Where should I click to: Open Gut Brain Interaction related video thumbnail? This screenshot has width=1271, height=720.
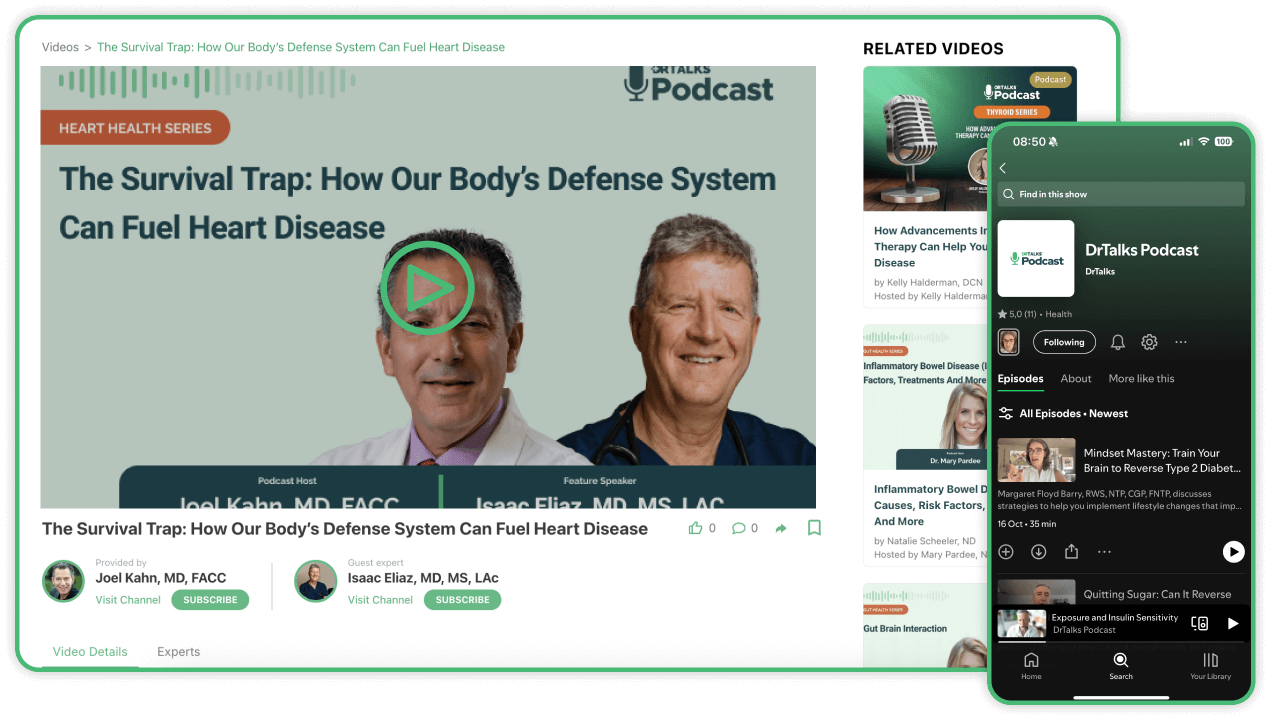point(925,625)
